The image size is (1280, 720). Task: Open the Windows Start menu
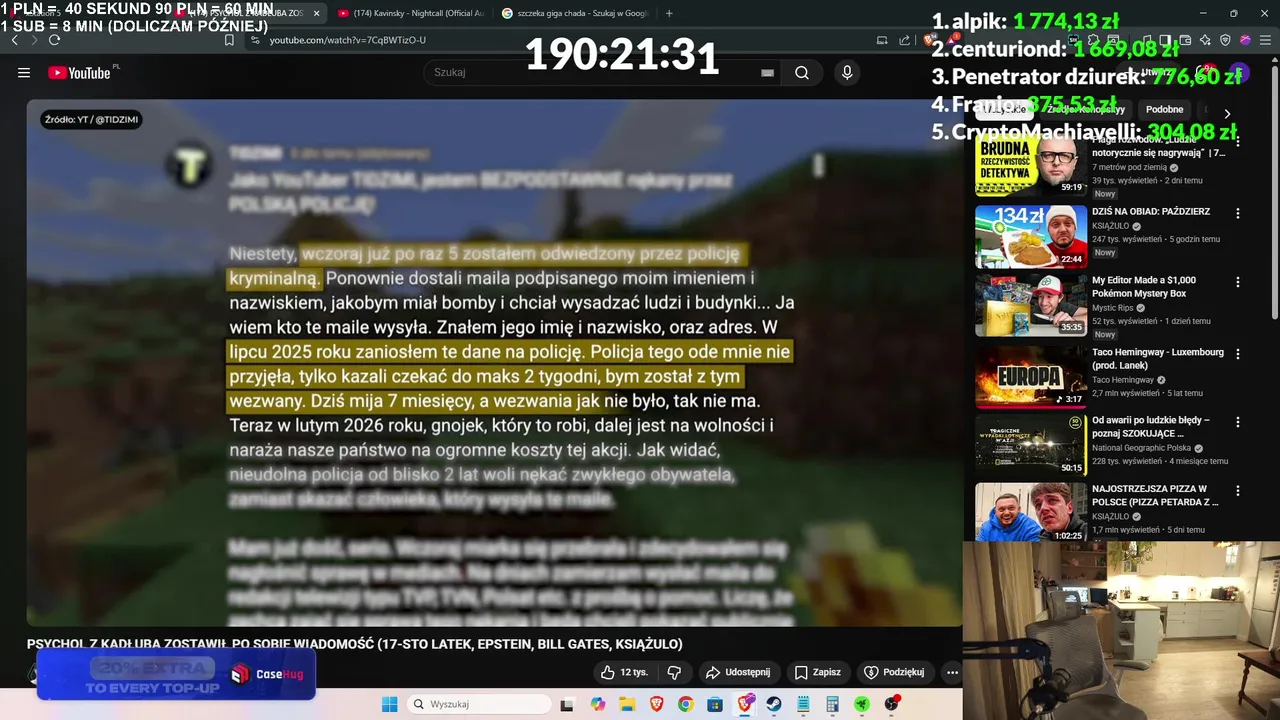(x=389, y=704)
